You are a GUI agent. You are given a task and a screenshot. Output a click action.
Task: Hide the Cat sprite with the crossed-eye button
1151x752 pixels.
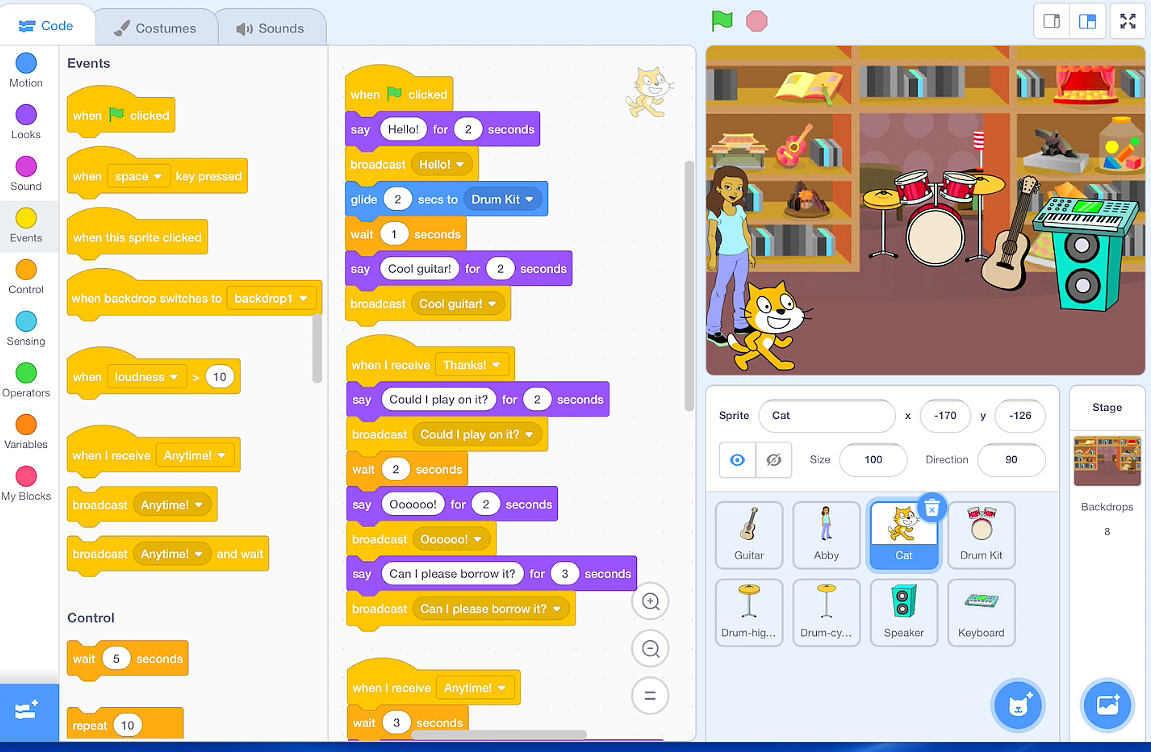pyautogui.click(x=774, y=460)
